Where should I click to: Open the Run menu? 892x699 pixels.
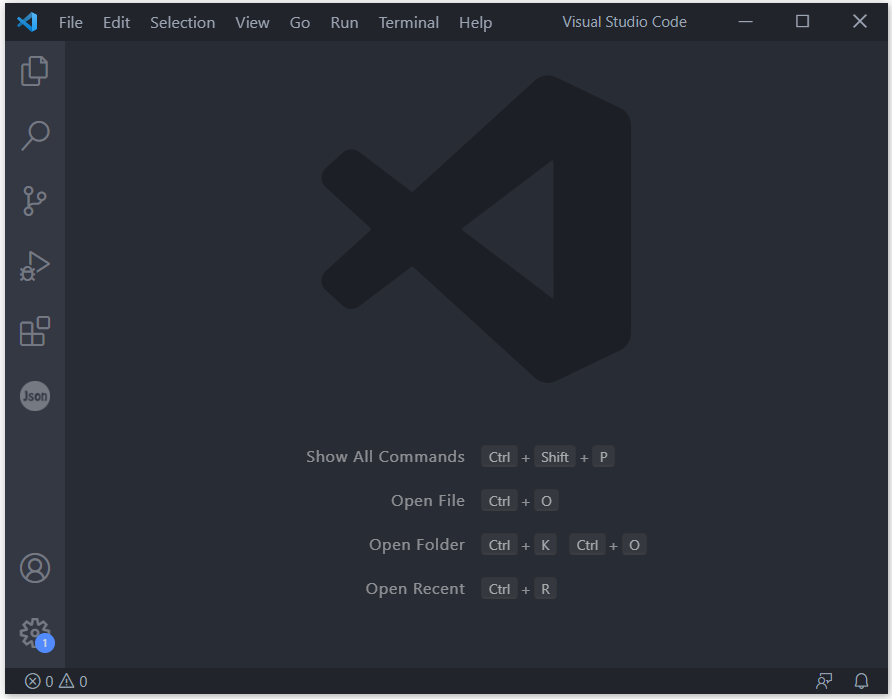344,22
